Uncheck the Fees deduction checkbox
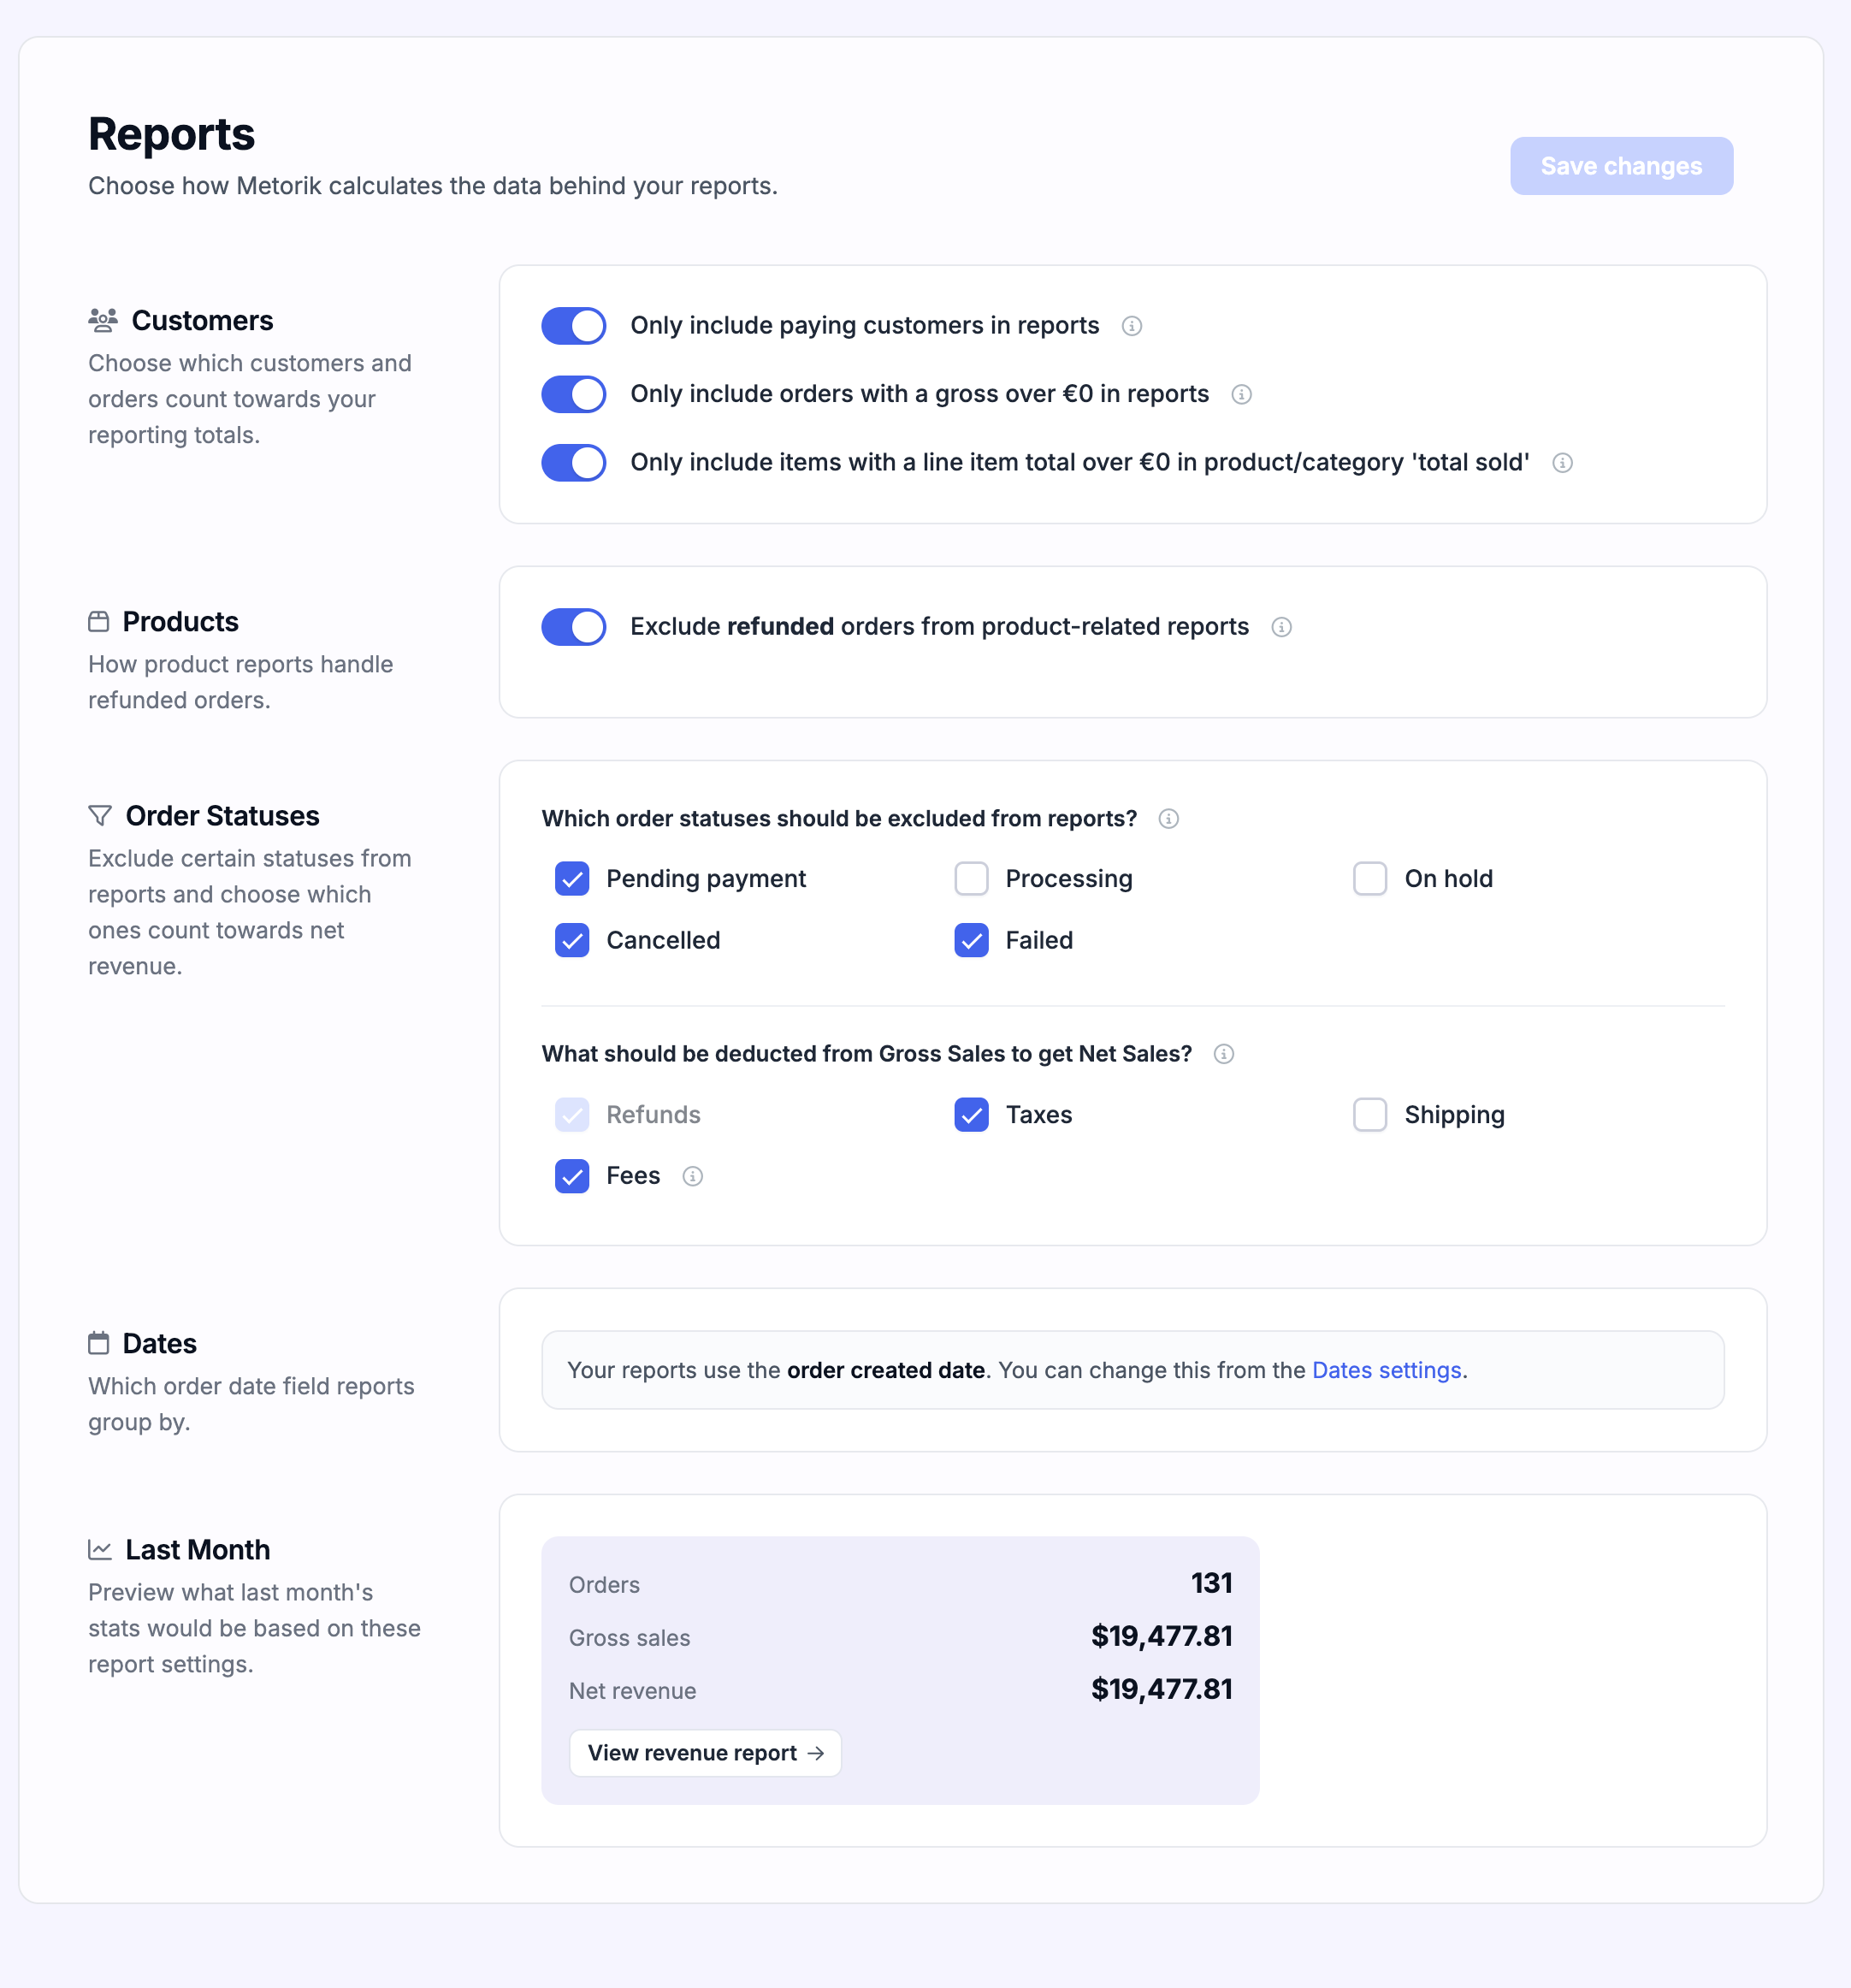The height and width of the screenshot is (1988, 1851). point(572,1176)
